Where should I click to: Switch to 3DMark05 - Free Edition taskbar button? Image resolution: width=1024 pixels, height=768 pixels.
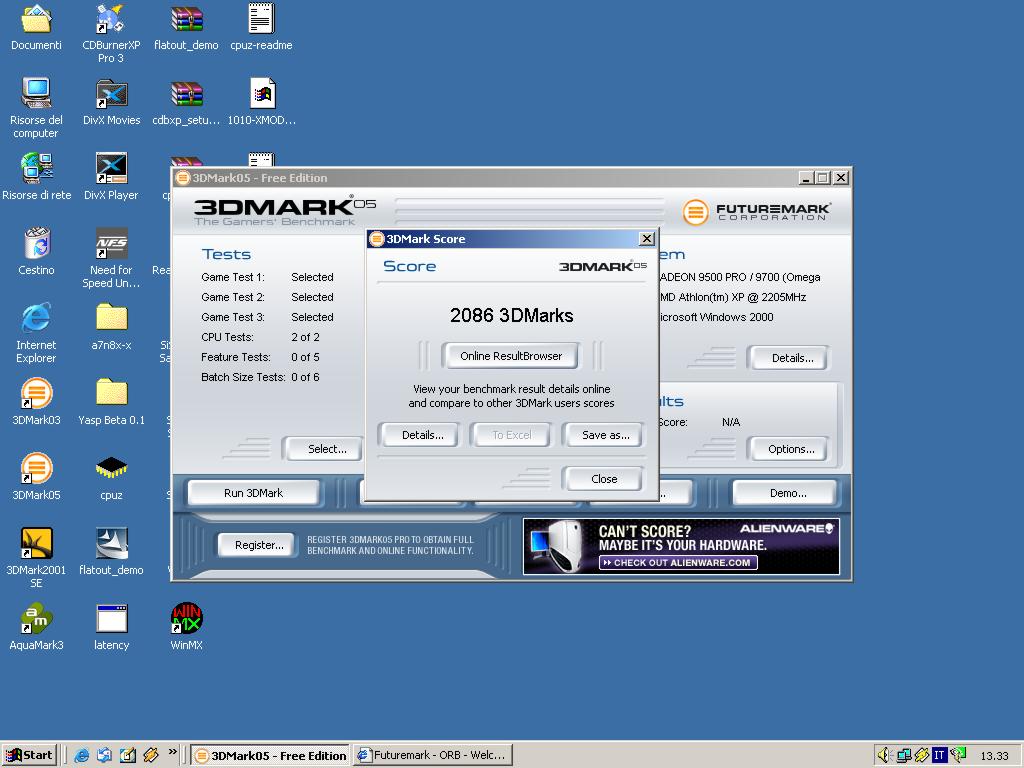click(270, 756)
